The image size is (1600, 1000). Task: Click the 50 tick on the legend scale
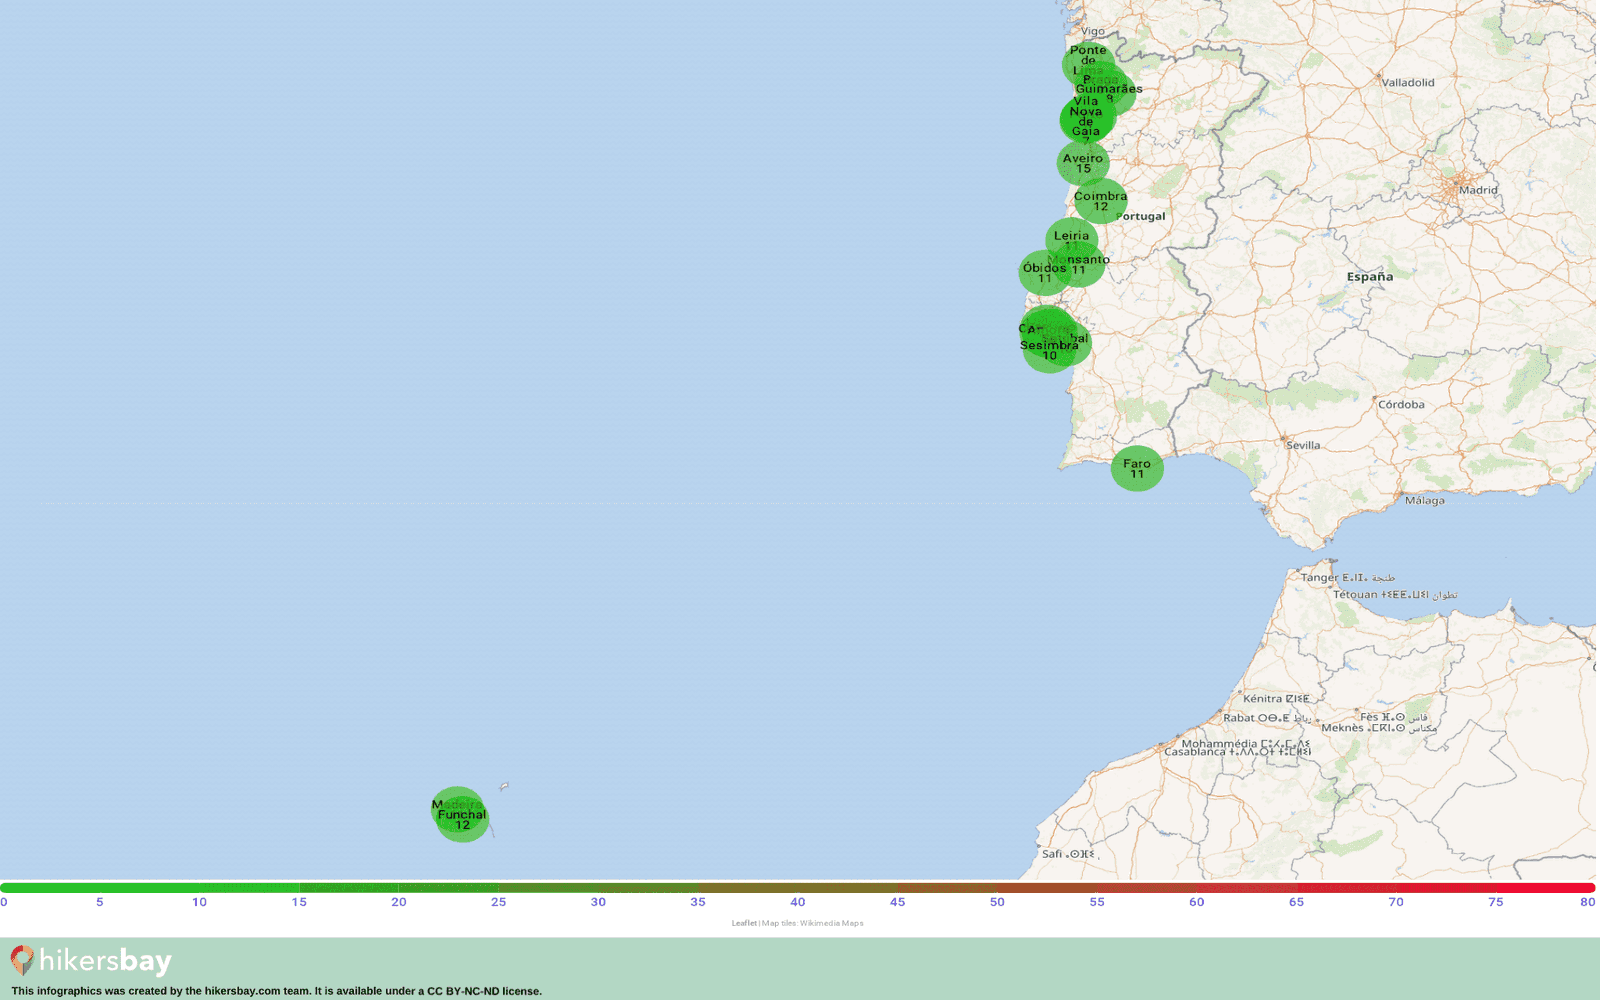coord(997,902)
